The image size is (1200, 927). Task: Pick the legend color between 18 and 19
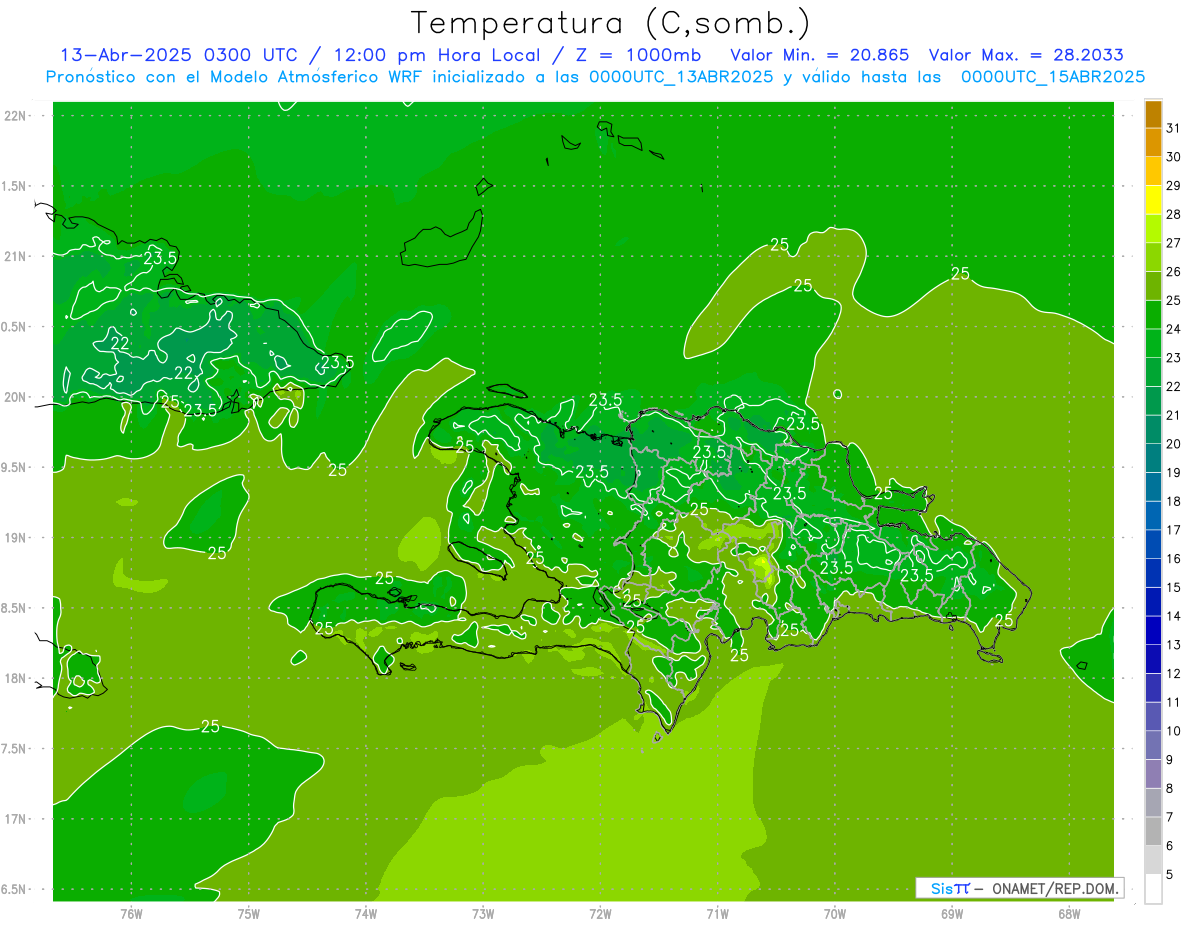point(1153,487)
